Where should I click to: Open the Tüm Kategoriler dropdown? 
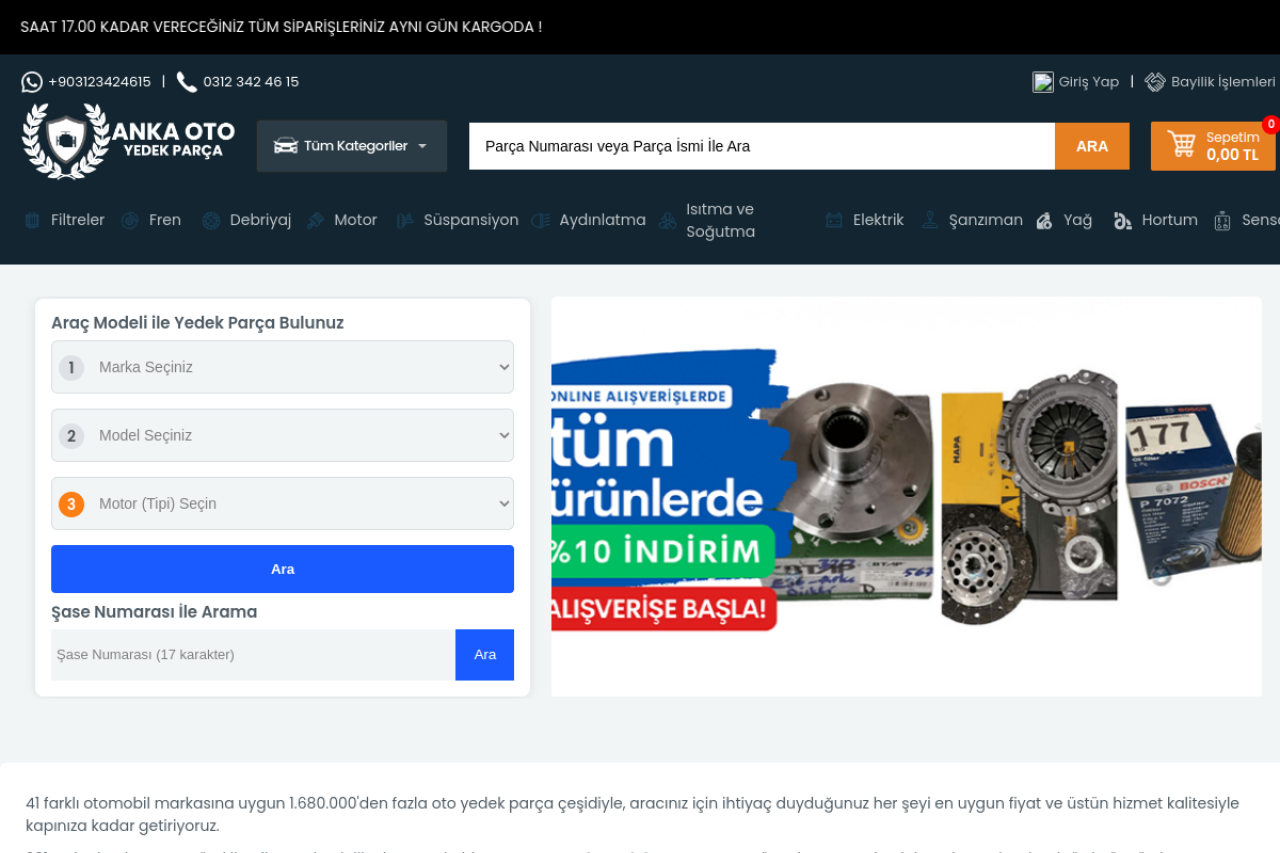pos(351,146)
